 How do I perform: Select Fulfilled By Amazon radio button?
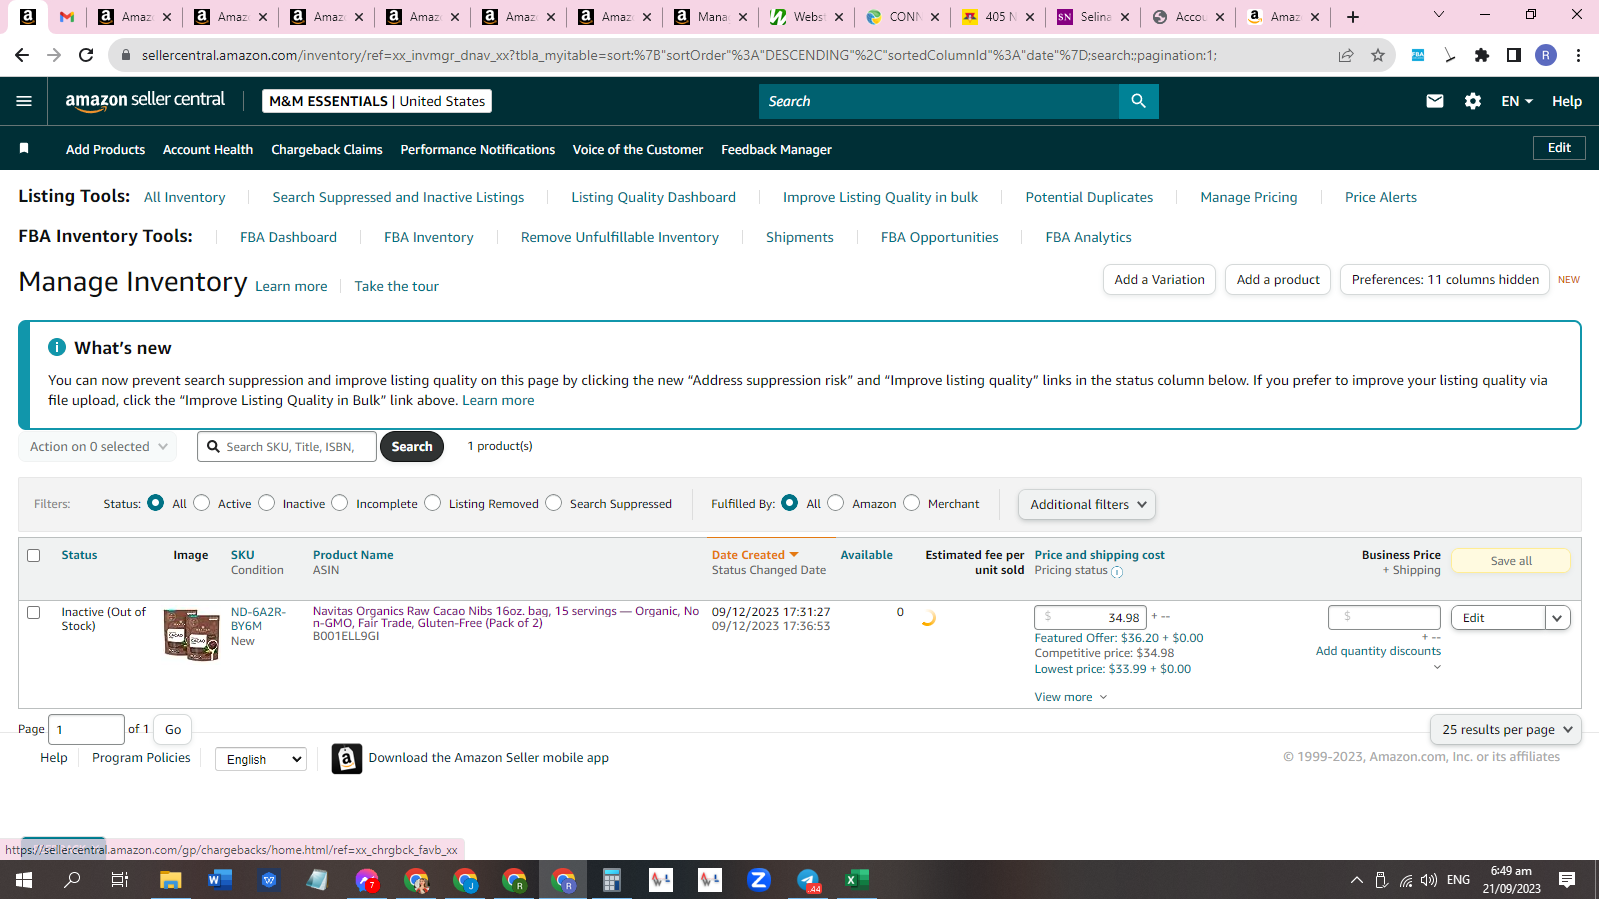coord(835,503)
